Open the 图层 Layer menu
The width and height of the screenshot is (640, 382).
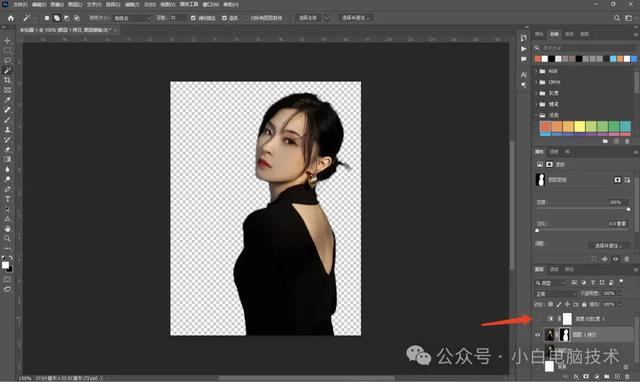pos(75,4)
